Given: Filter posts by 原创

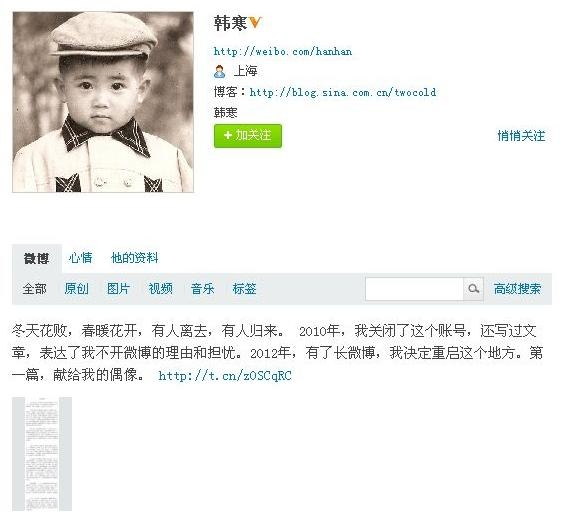Looking at the screenshot, I should 77,289.
